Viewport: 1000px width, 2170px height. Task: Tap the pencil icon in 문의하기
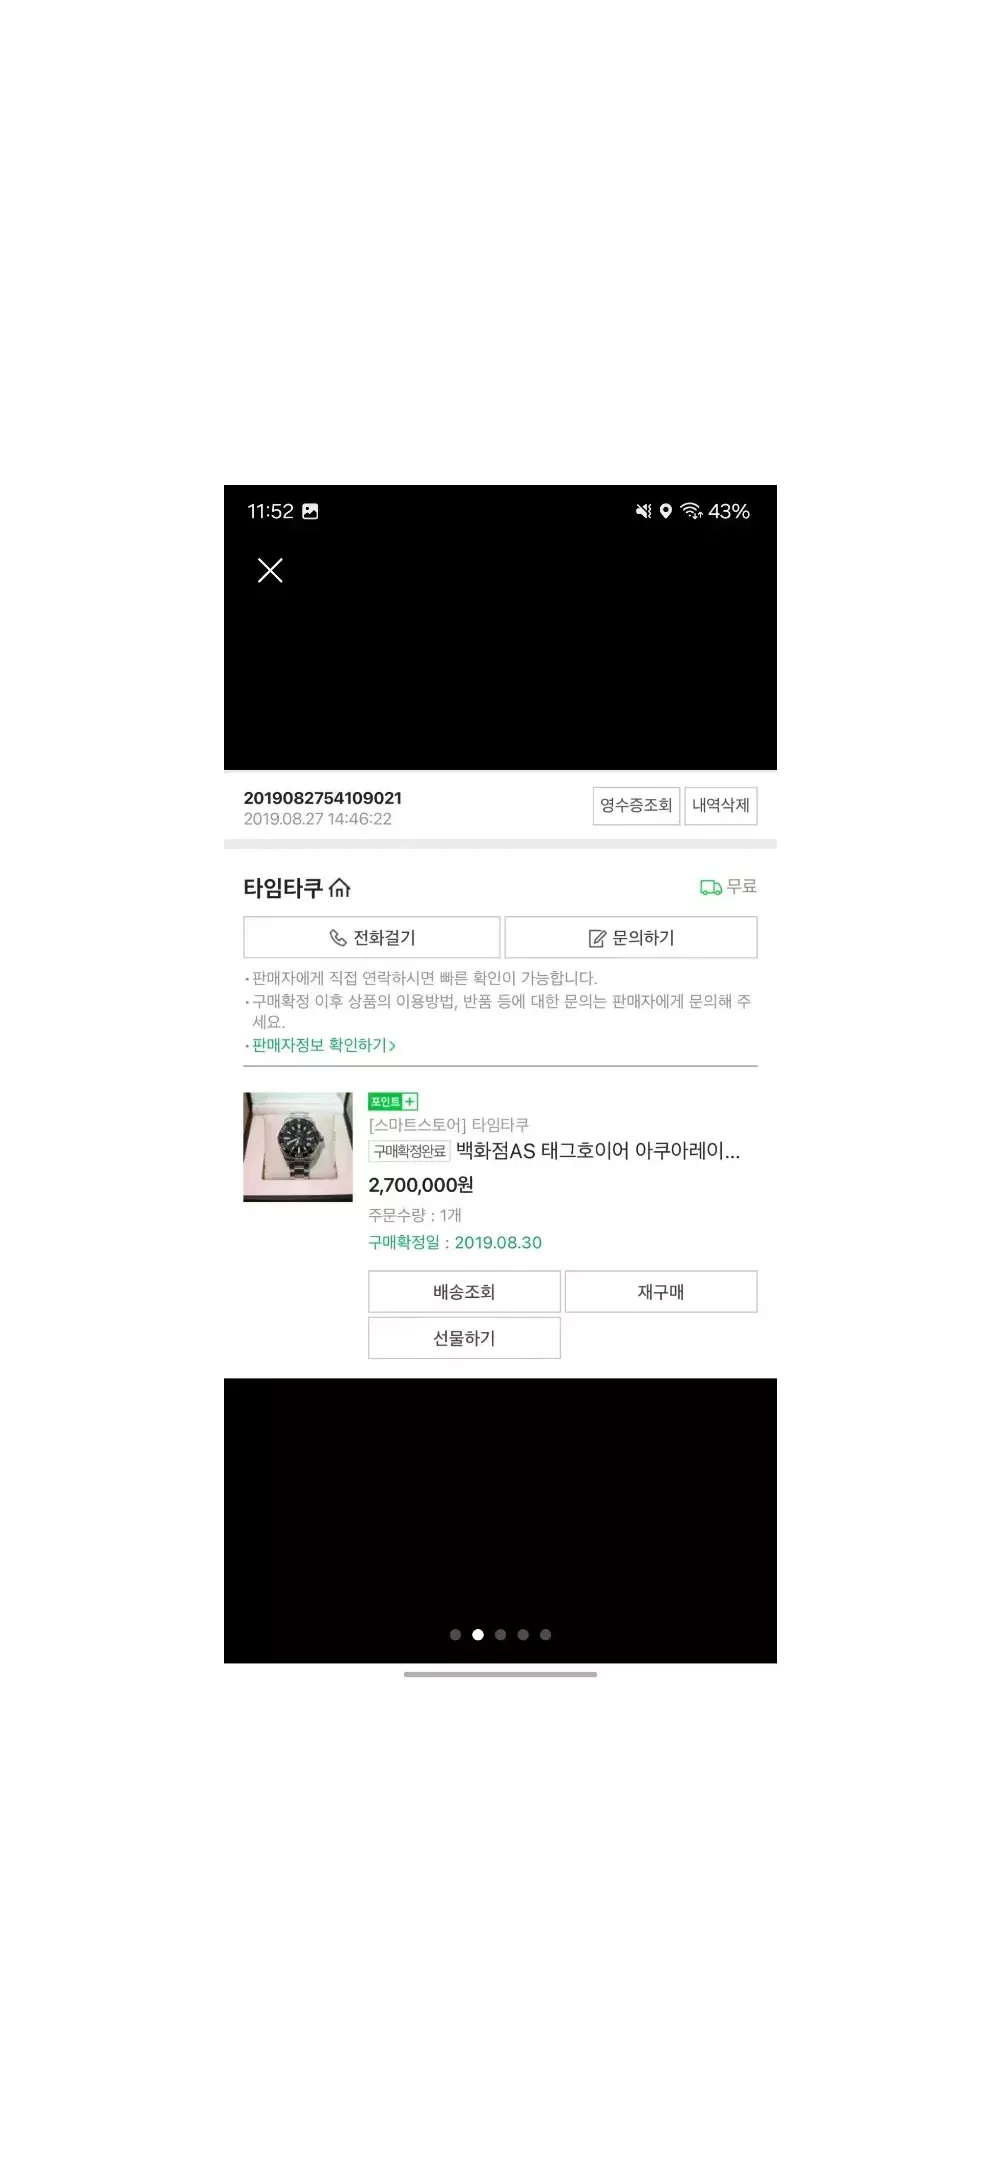click(x=597, y=938)
